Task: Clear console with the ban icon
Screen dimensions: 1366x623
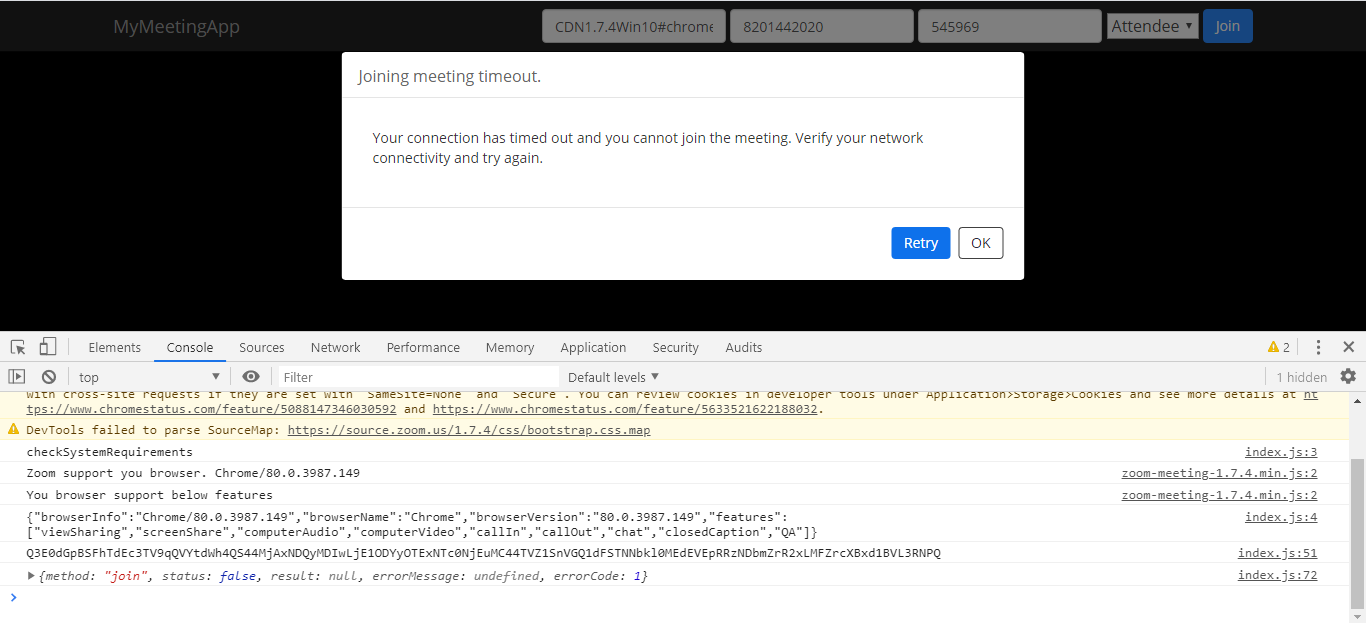Action: [48, 377]
